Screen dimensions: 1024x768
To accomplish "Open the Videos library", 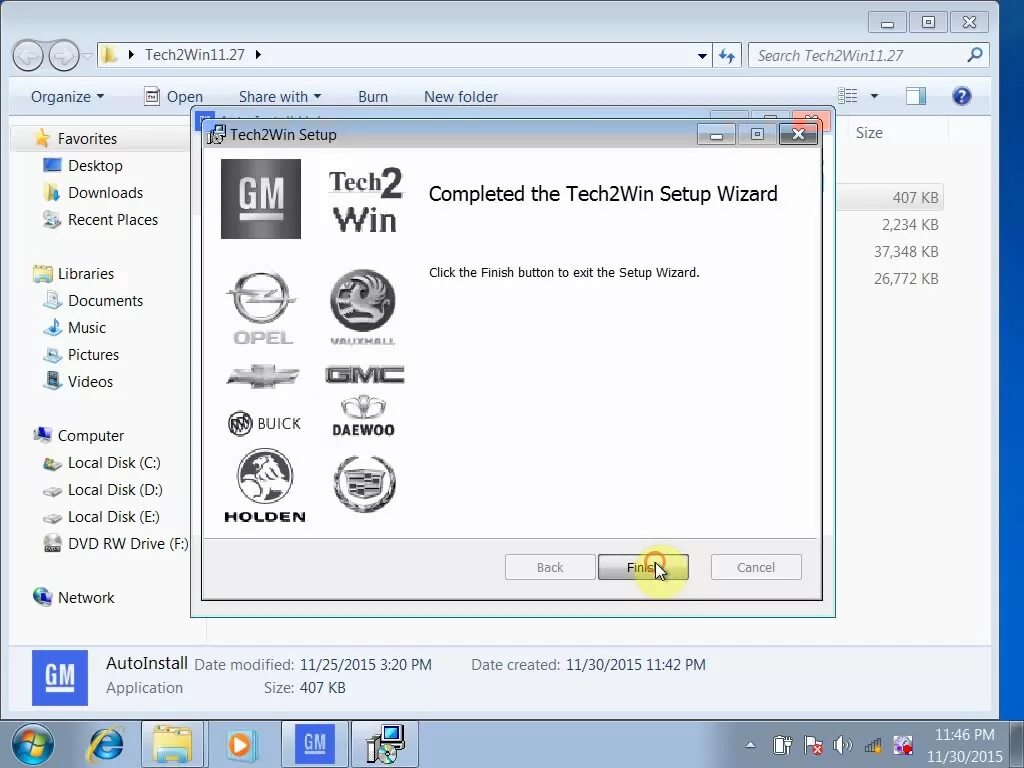I will tap(90, 381).
